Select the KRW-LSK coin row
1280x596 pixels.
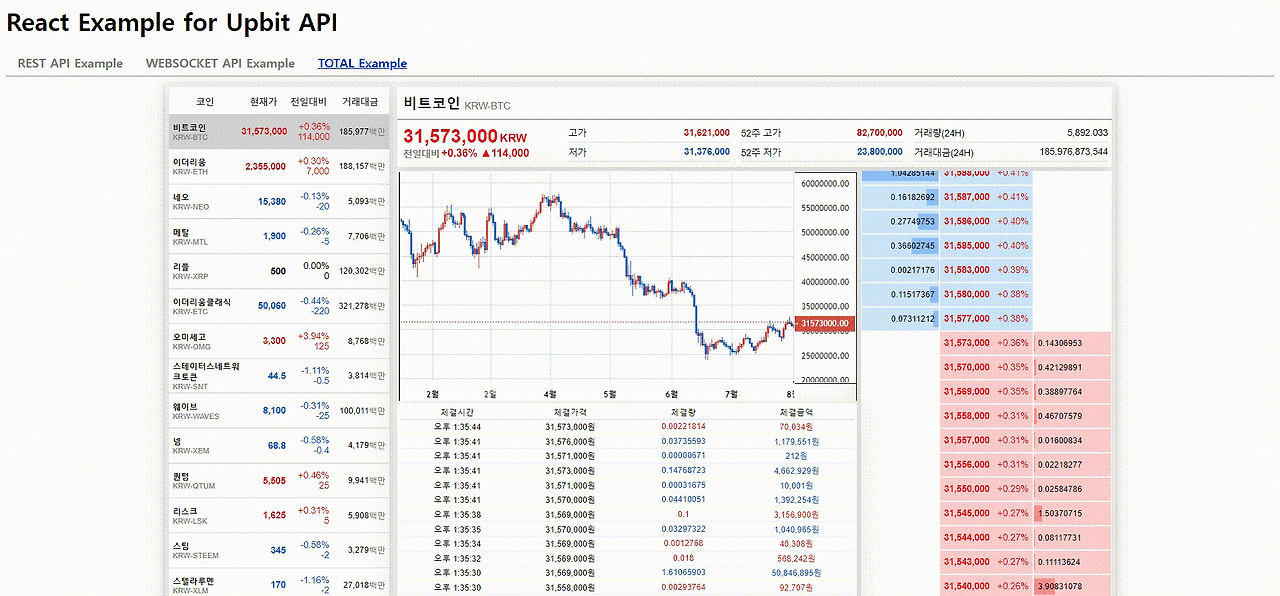click(279, 516)
